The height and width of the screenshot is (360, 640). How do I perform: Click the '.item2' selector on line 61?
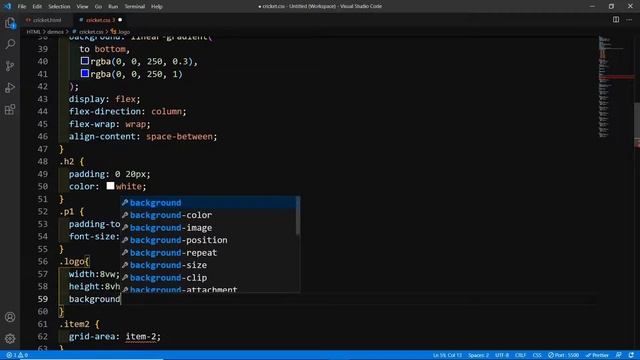click(74, 324)
